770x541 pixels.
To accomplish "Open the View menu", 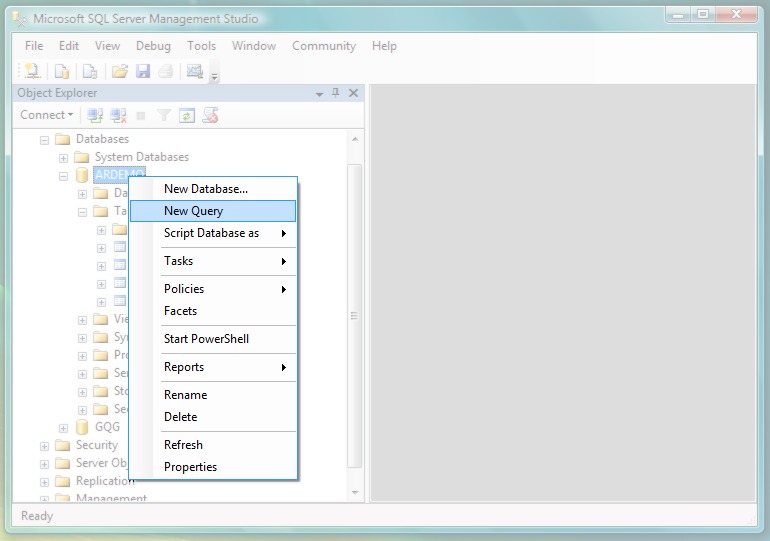I will click(107, 46).
